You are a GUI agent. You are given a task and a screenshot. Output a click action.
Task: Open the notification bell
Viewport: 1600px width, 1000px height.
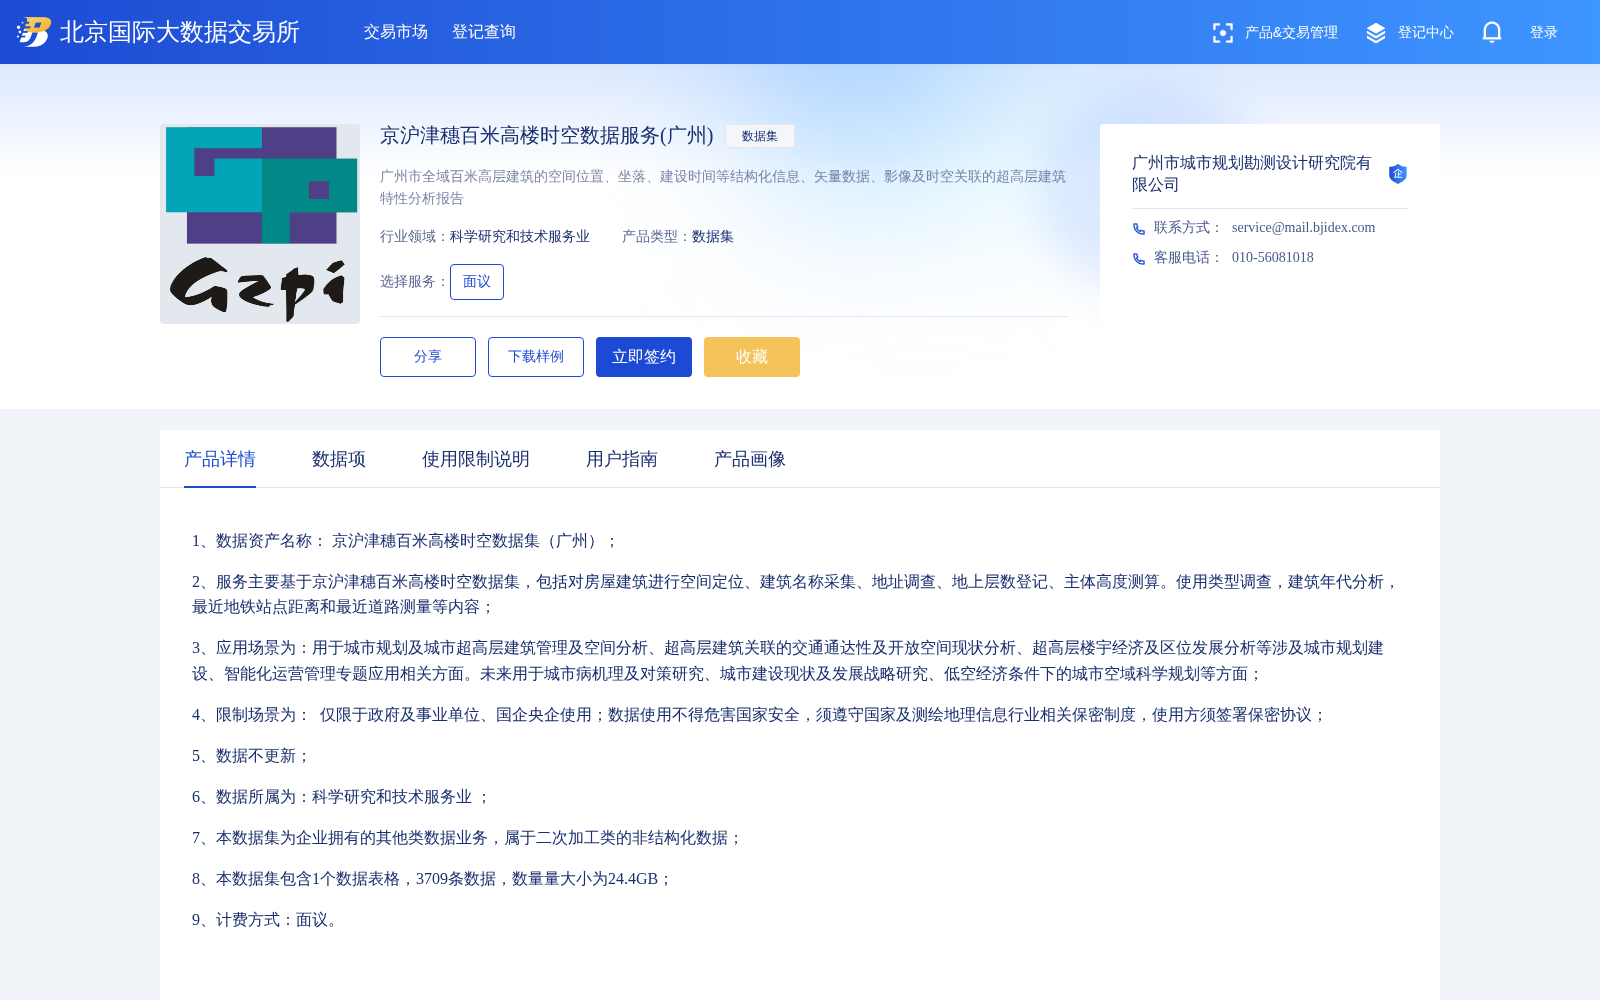coord(1491,32)
